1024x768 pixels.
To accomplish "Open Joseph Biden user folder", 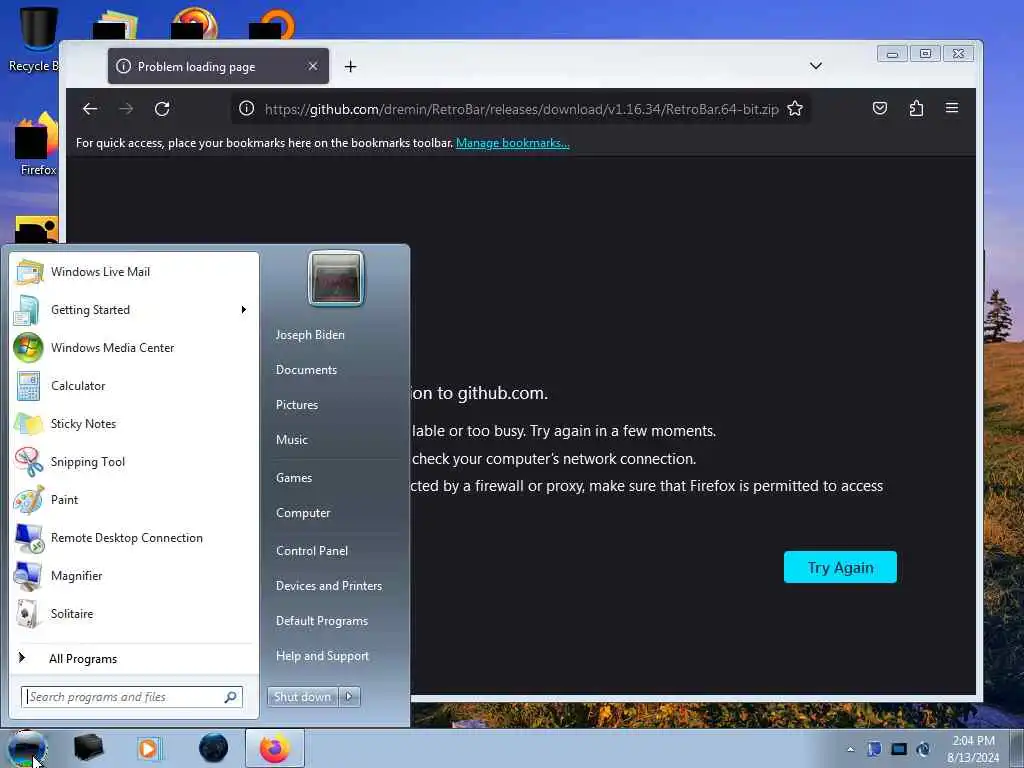I will tap(310, 335).
